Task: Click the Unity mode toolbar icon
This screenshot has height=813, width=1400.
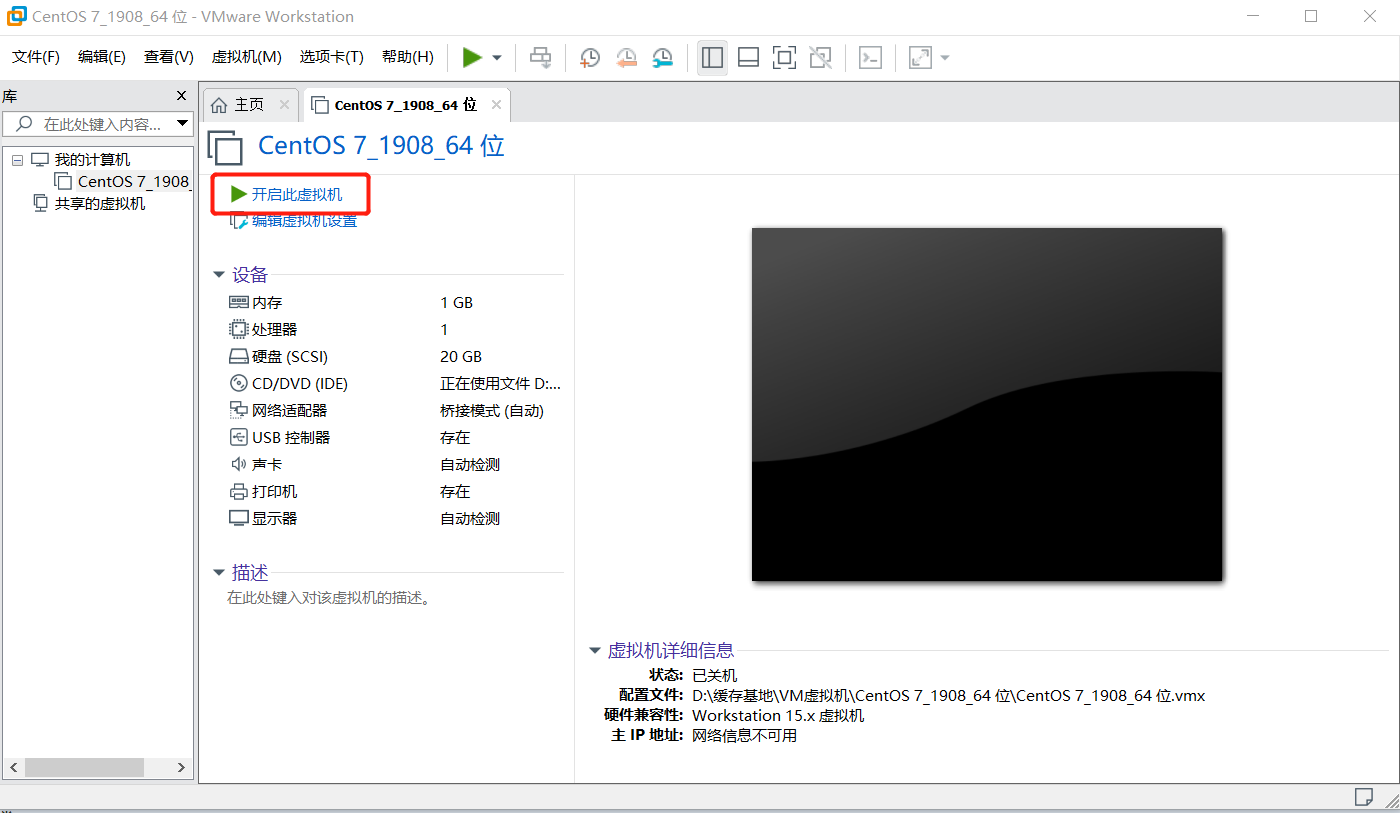Action: [x=820, y=58]
